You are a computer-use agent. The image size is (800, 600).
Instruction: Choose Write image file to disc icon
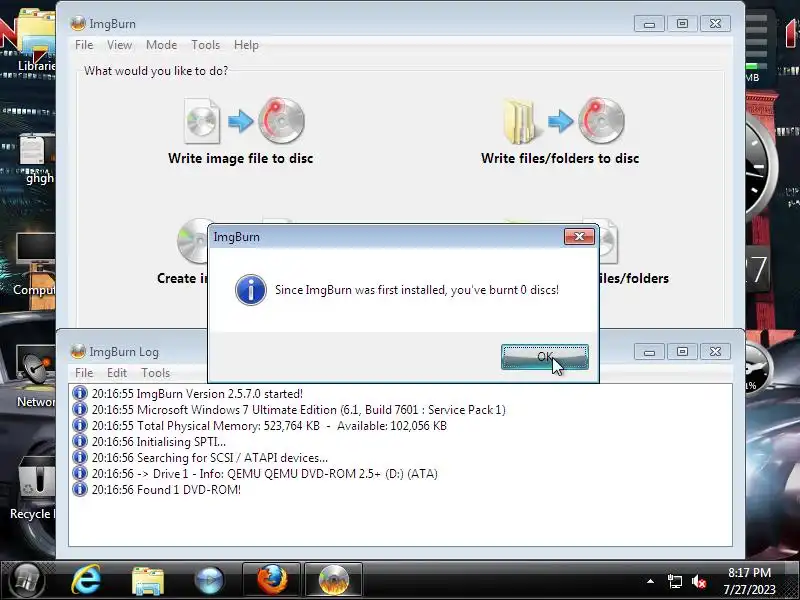pyautogui.click(x=244, y=120)
